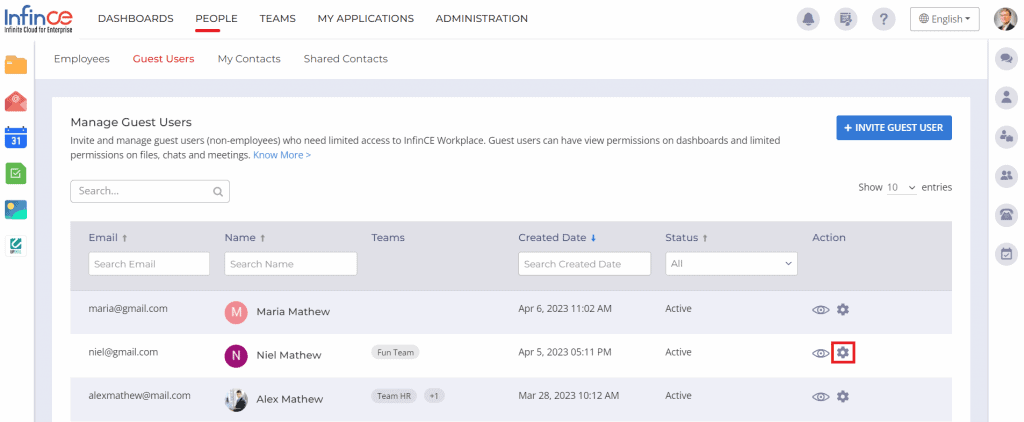1024x422 pixels.
Task: Open the chat bubbles icon in right sidebar
Action: [x=1006, y=59]
